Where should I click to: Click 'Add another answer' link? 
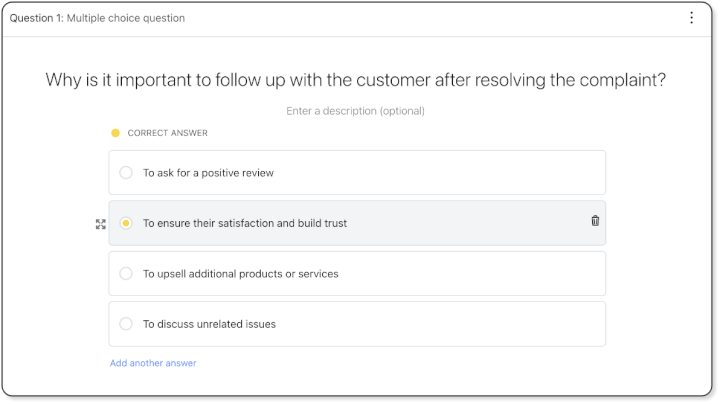153,363
